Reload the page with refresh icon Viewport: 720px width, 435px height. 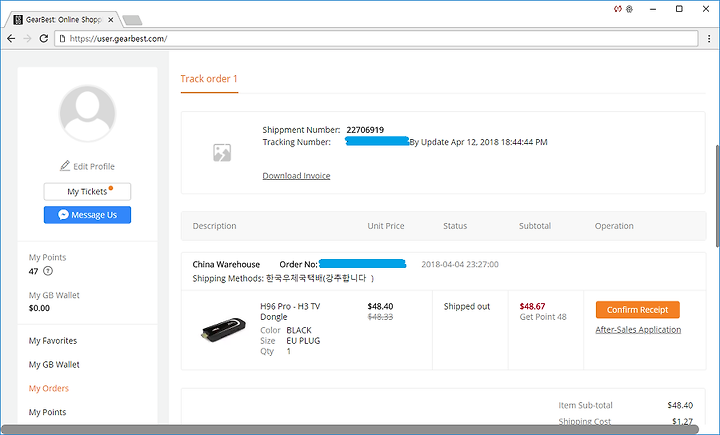[x=44, y=39]
